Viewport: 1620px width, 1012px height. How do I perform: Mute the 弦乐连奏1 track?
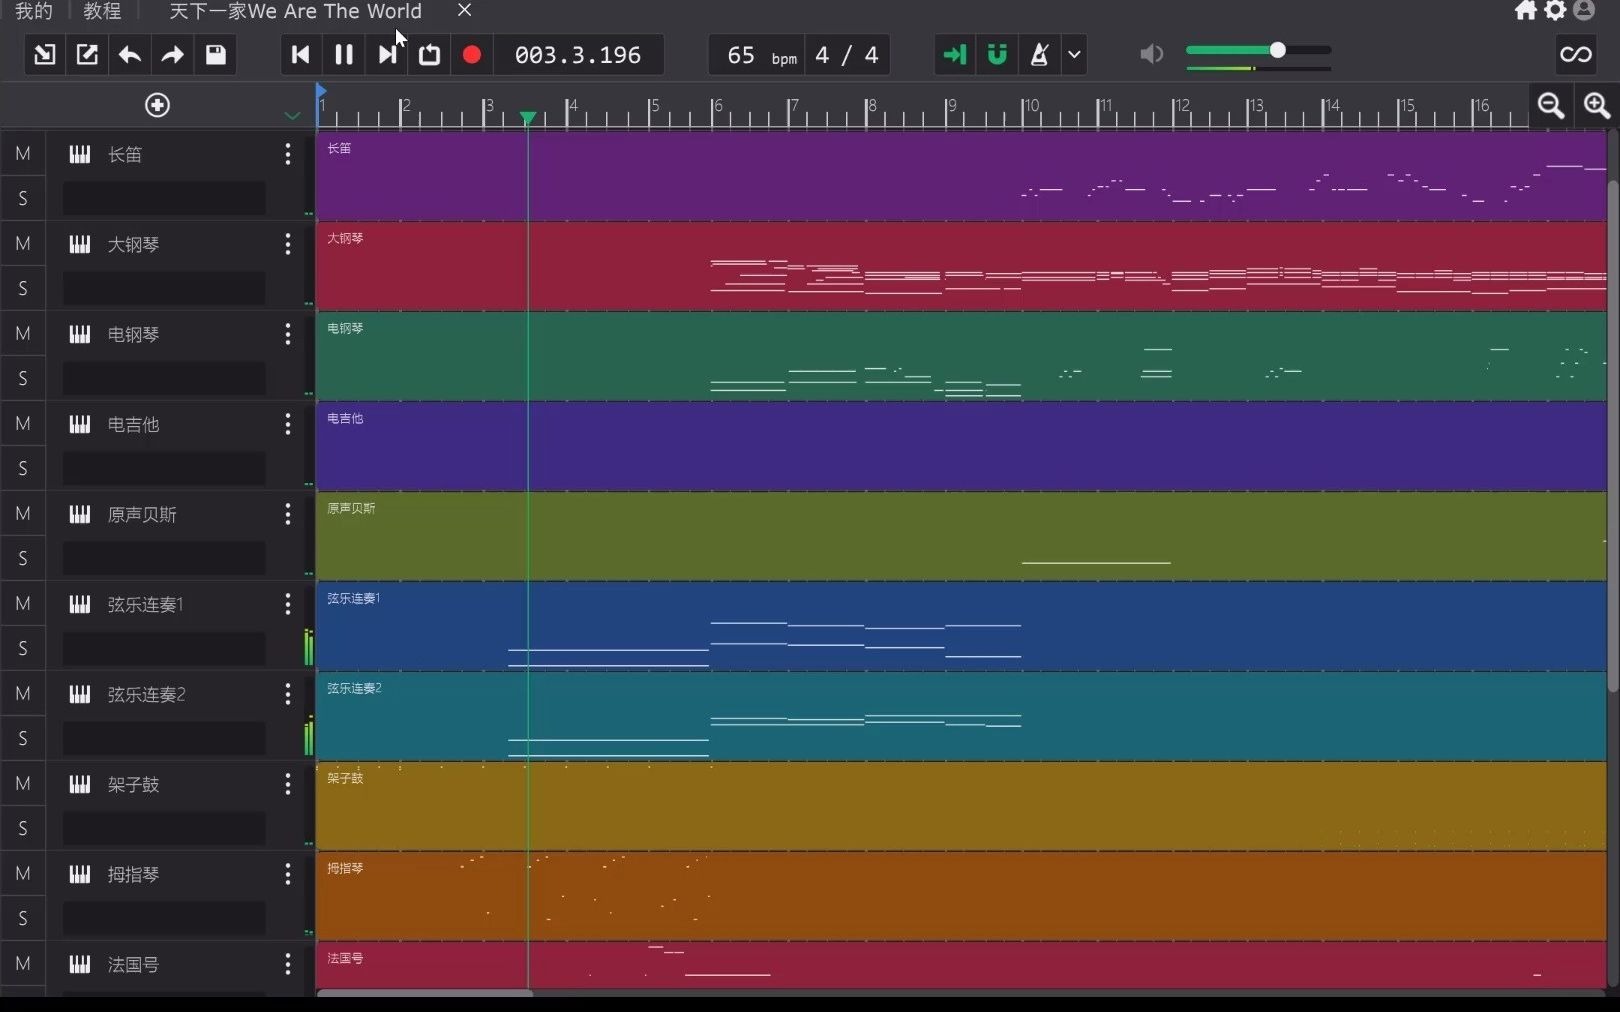[23, 604]
